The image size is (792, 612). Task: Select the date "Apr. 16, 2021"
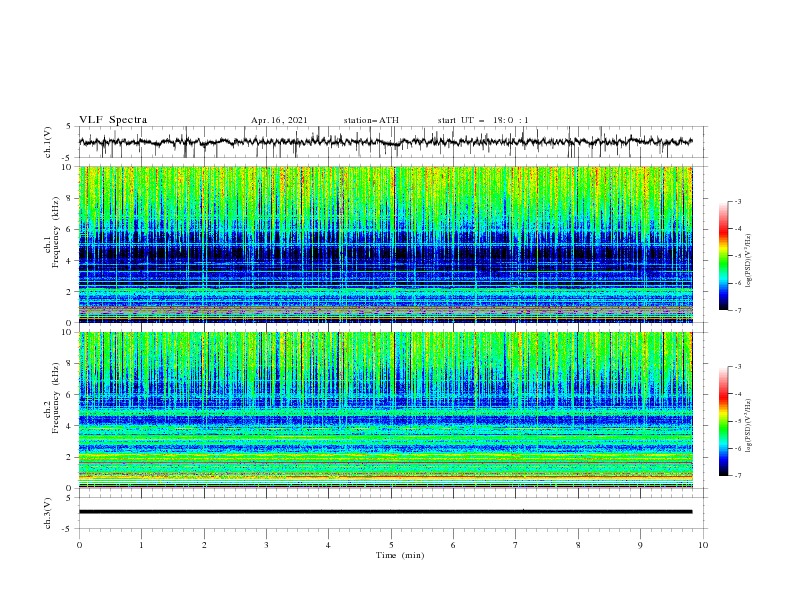point(279,120)
